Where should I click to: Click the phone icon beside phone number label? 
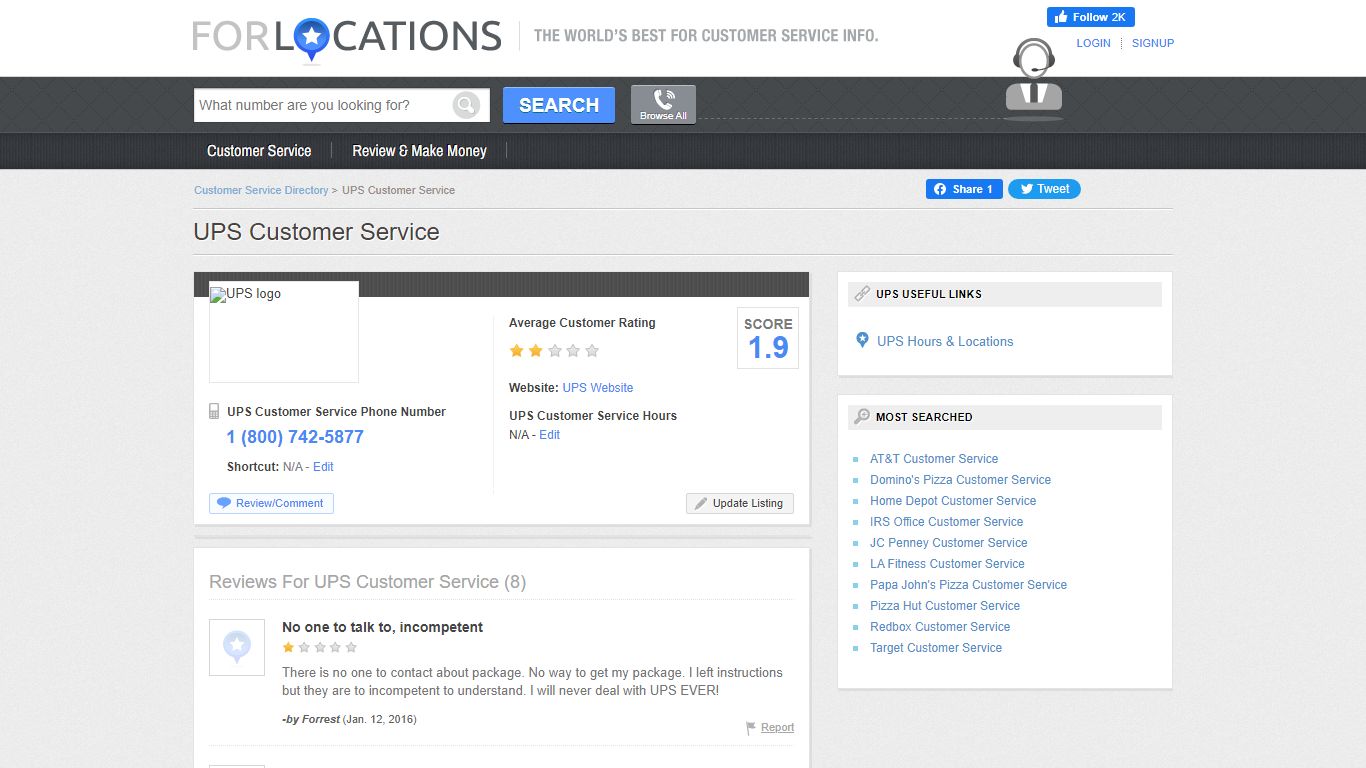tap(214, 411)
